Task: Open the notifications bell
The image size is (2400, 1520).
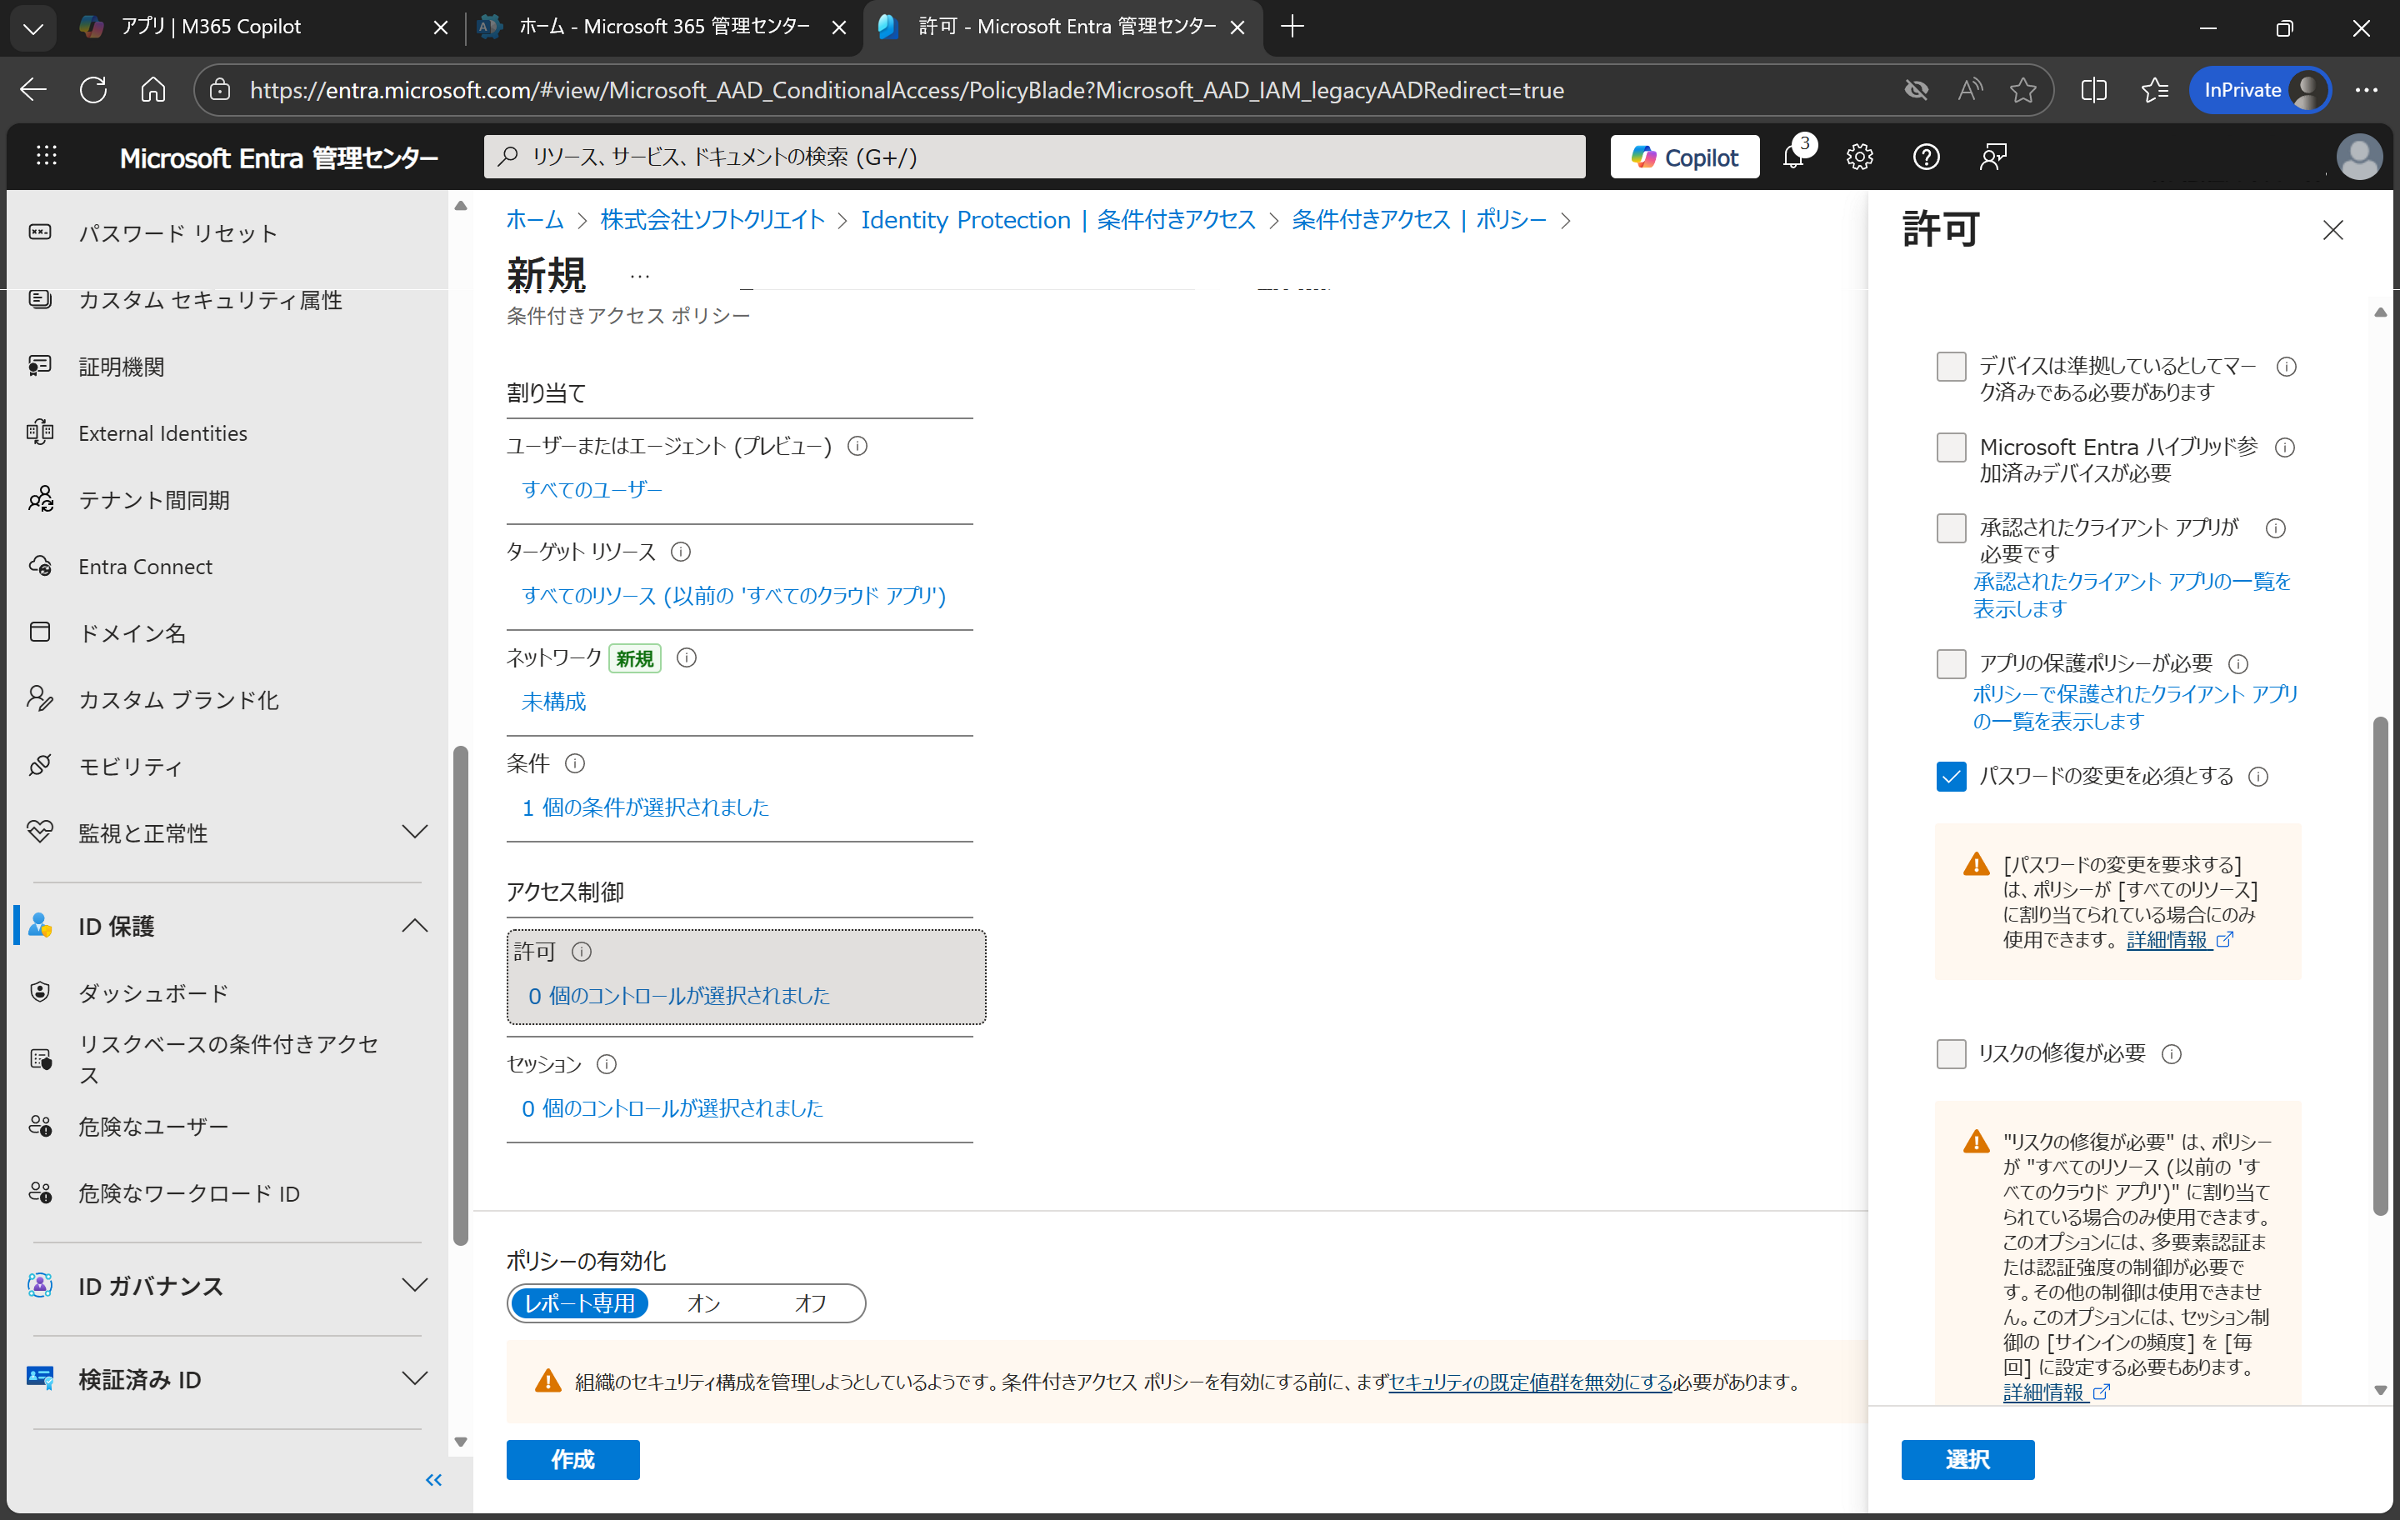Action: pos(1795,156)
